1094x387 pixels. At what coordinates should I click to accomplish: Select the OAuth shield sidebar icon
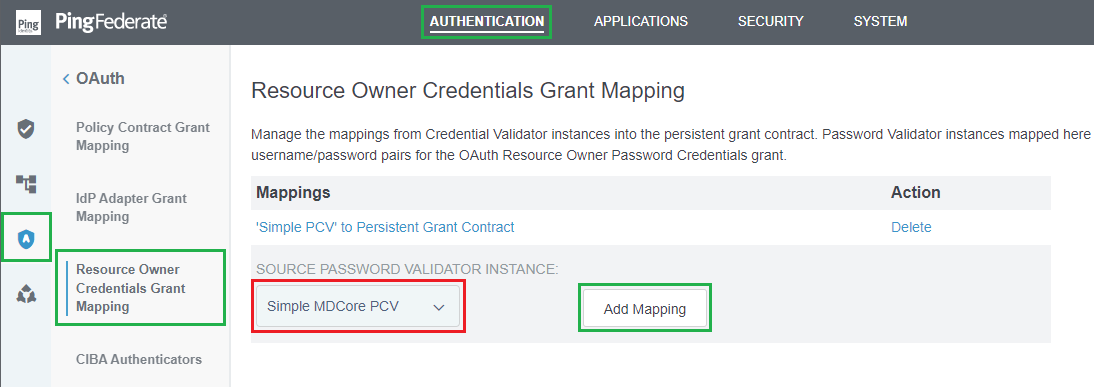[26, 238]
